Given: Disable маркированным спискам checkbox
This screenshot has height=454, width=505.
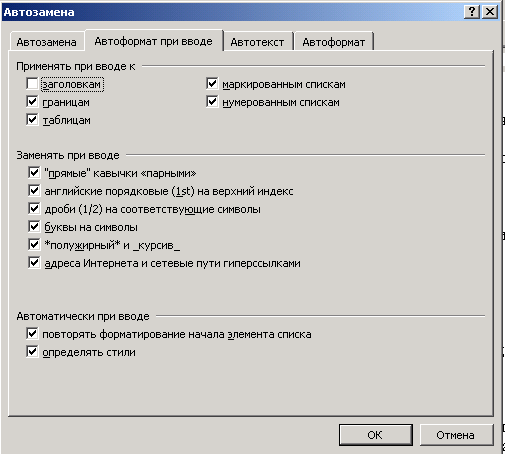Looking at the screenshot, I should [x=212, y=84].
